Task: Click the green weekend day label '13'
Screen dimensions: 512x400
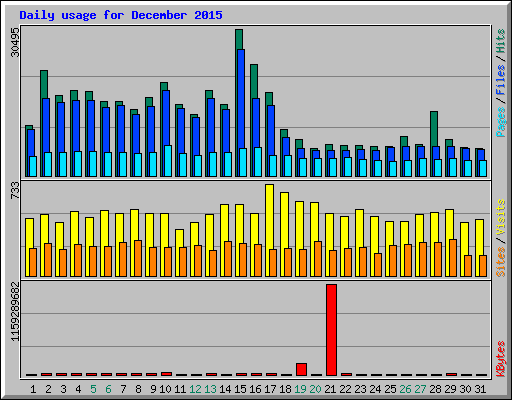Action: pyautogui.click(x=210, y=389)
